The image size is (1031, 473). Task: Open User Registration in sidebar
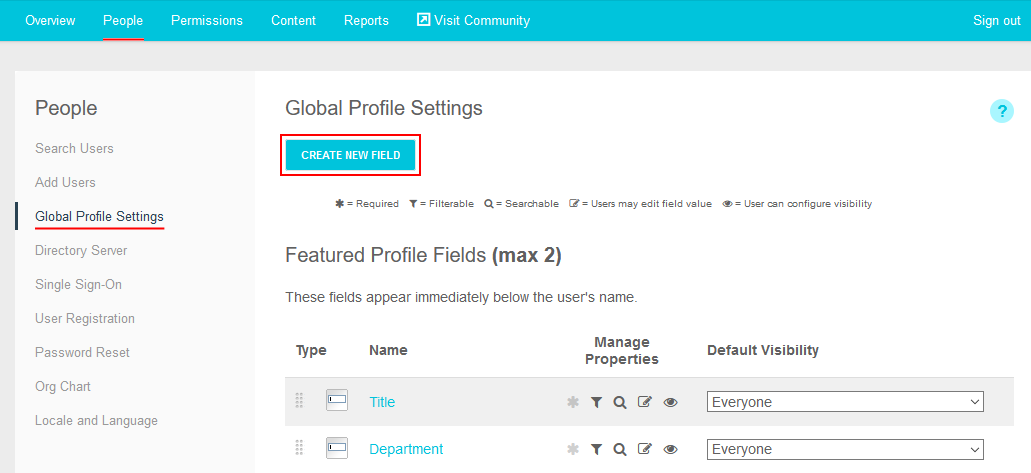(x=85, y=318)
